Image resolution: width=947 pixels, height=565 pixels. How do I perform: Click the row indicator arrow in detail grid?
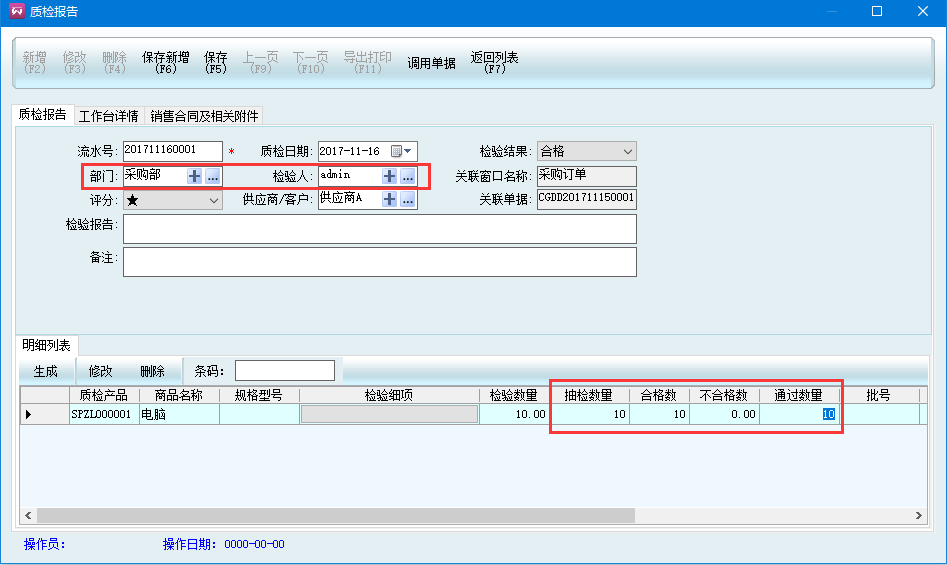(28, 414)
